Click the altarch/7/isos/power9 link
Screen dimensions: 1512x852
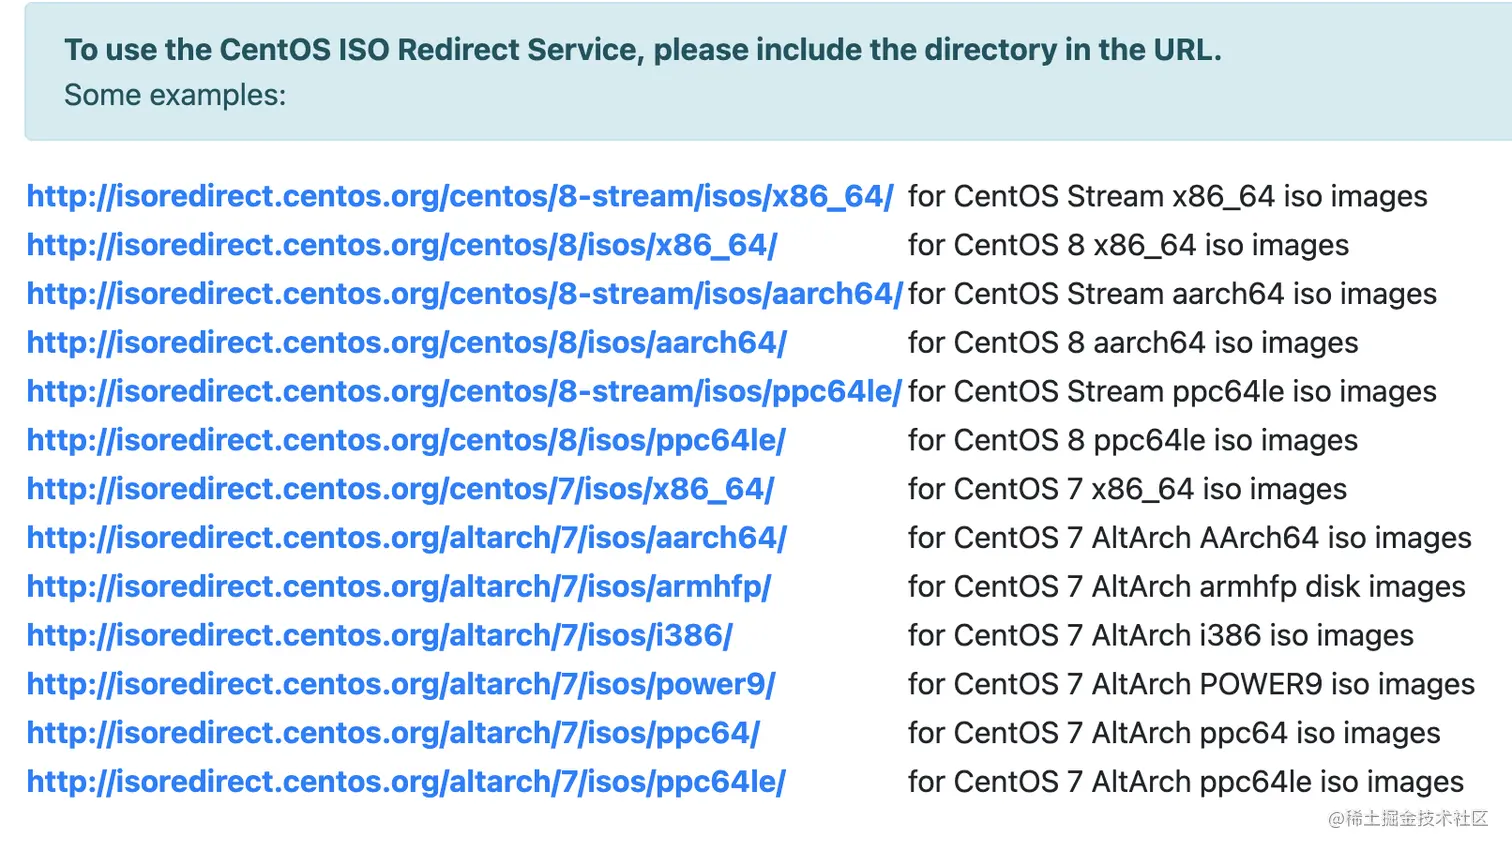(x=401, y=685)
